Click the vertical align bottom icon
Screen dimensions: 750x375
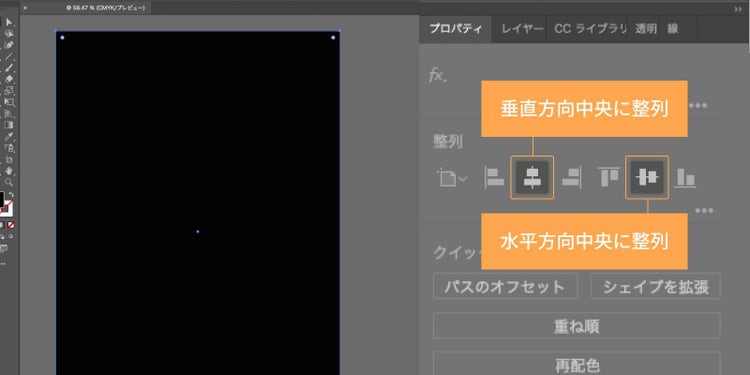685,178
